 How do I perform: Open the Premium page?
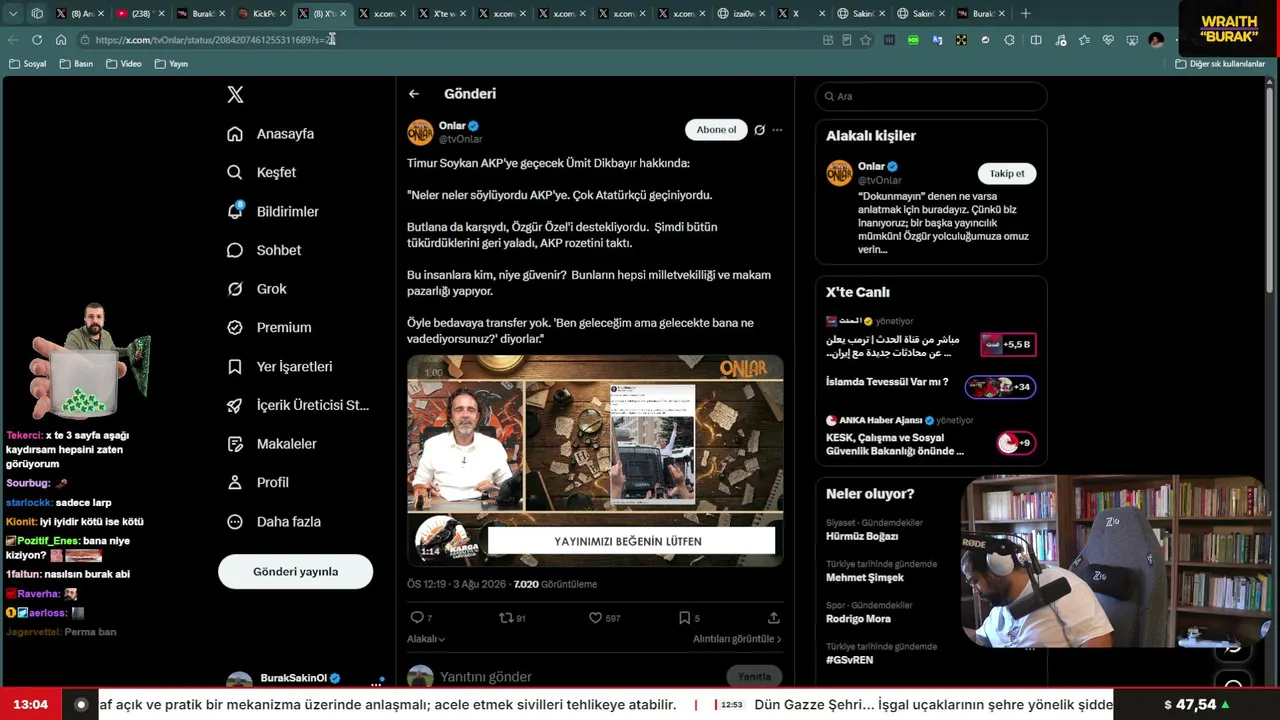point(269,327)
